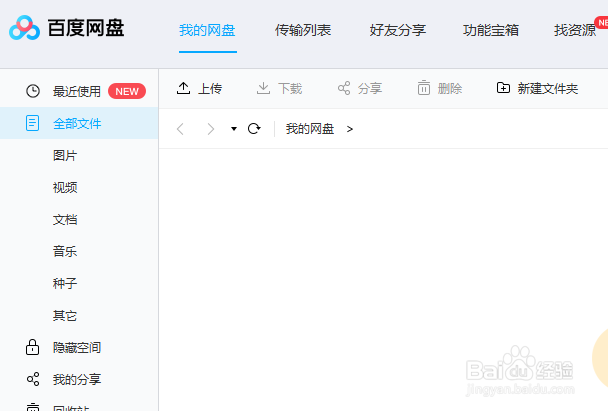The width and height of the screenshot is (608, 411).
Task: Open the navigation history dropdown arrow
Action: coord(234,129)
